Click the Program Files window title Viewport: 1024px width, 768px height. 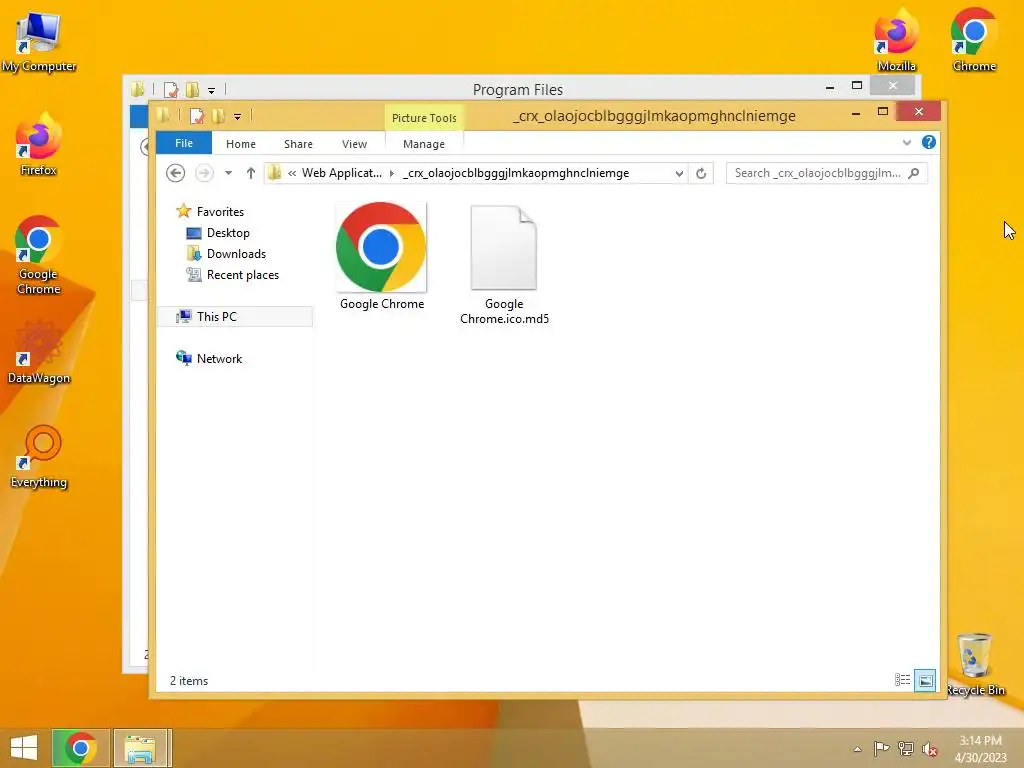518,89
